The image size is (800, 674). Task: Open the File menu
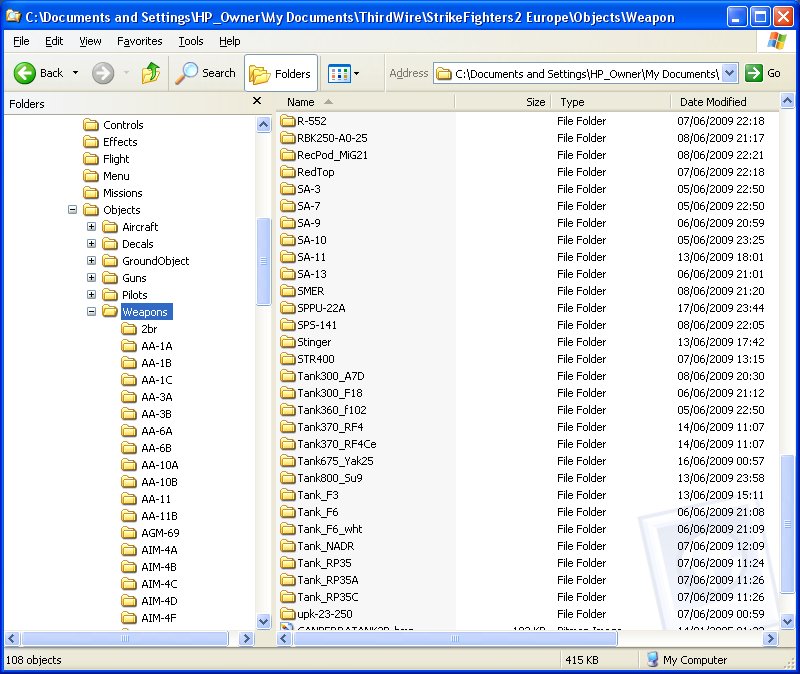pos(21,41)
